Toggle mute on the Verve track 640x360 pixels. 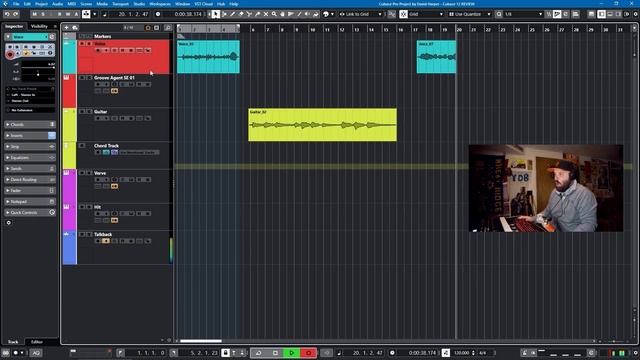[82, 173]
